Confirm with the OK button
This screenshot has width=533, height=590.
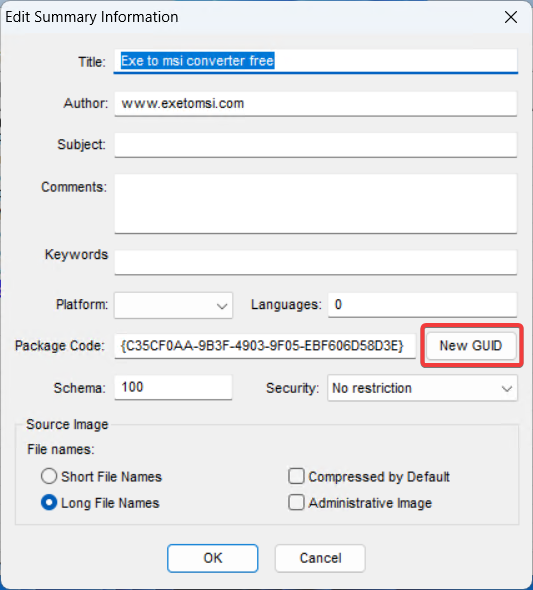coord(213,558)
